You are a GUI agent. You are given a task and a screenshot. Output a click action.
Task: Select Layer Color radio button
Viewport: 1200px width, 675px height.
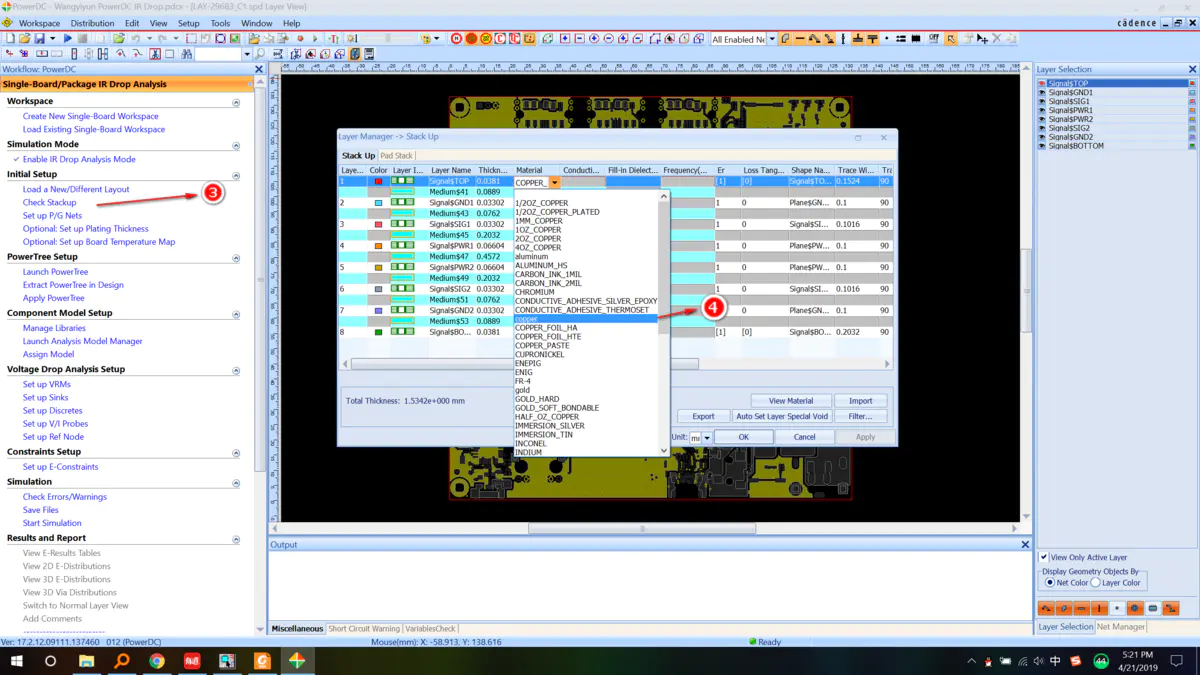(x=1095, y=582)
